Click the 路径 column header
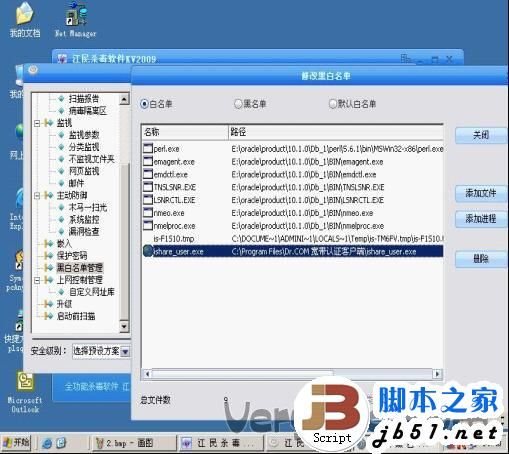 click(336, 132)
